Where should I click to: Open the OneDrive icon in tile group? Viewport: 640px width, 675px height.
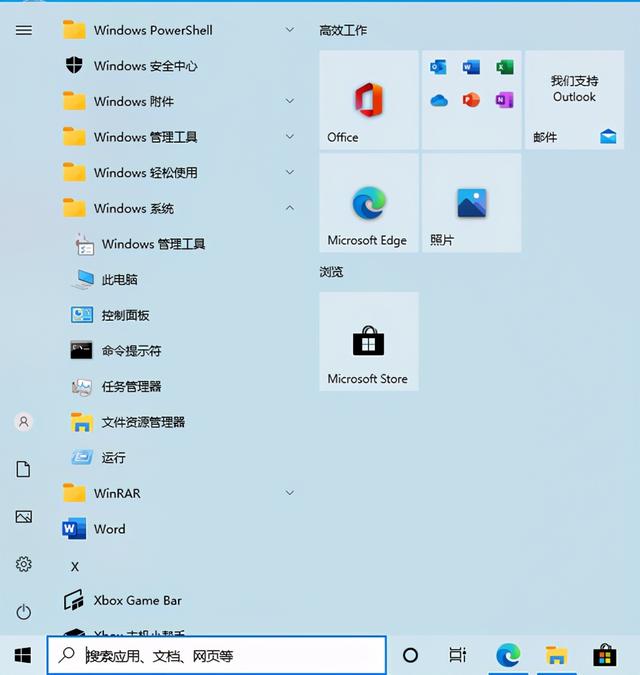click(439, 100)
